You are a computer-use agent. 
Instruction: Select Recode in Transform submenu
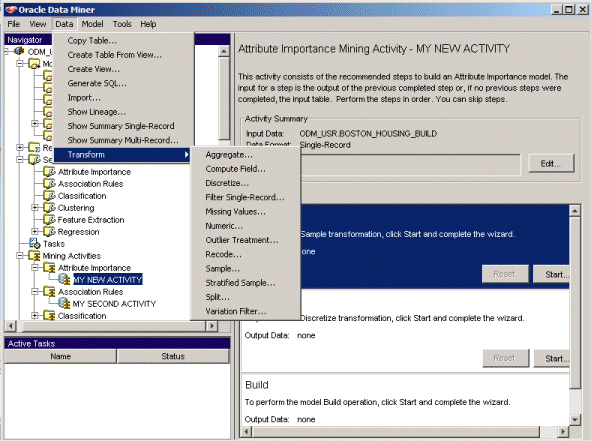coord(246,254)
